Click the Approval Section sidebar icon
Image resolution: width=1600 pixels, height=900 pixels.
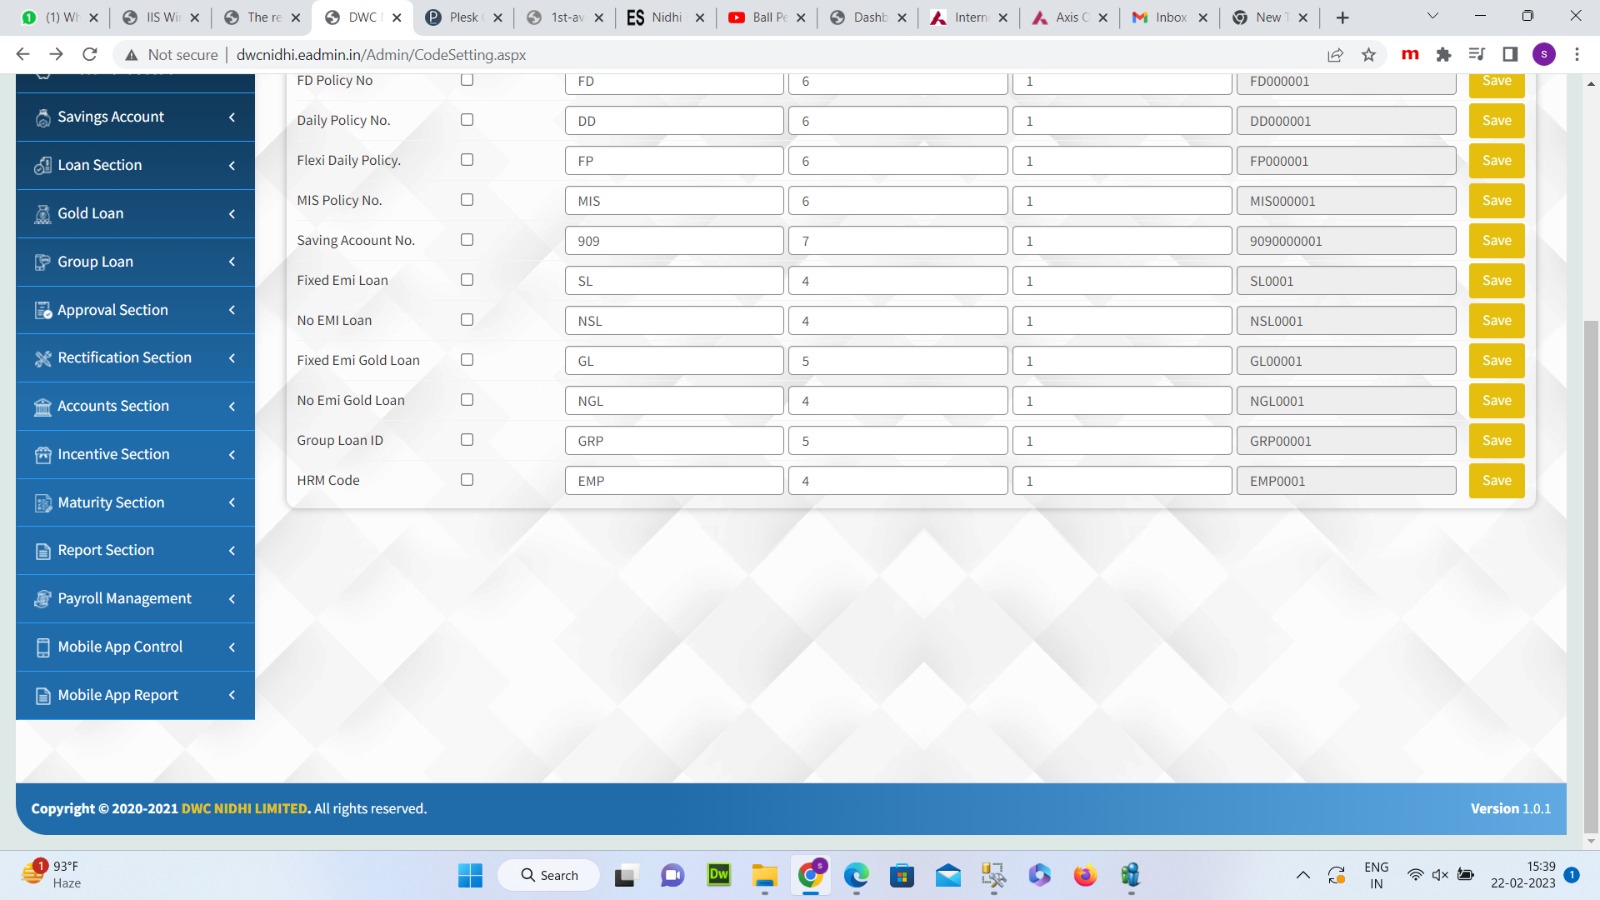point(43,311)
